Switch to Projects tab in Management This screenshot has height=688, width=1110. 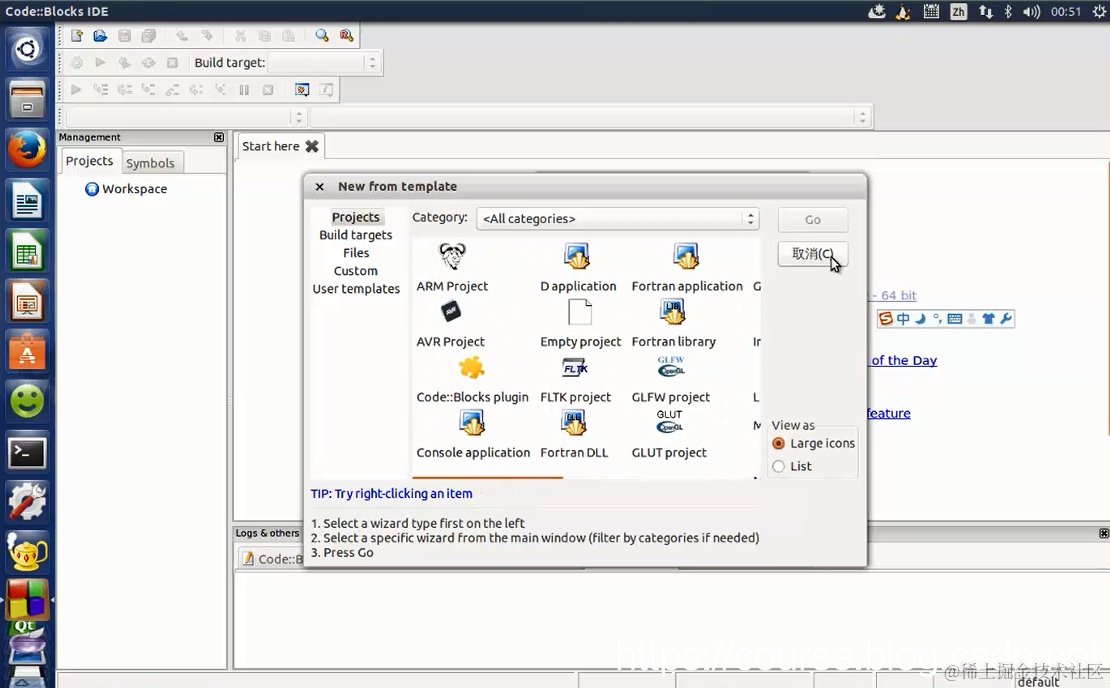(89, 161)
